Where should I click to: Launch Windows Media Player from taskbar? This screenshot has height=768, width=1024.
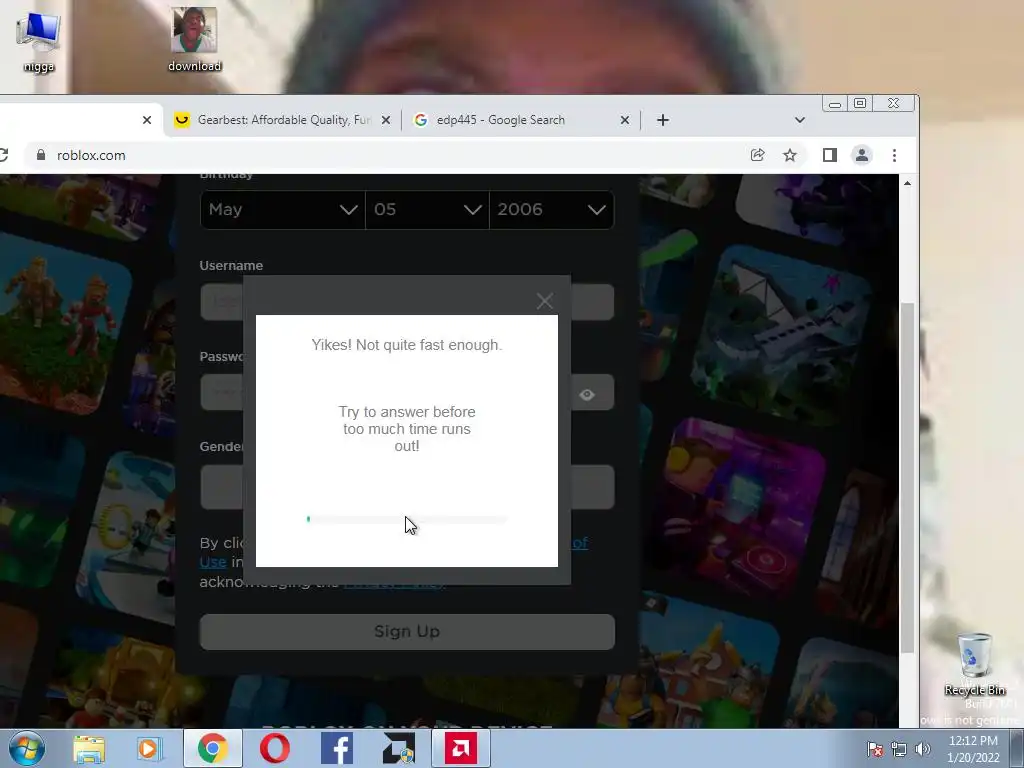pyautogui.click(x=150, y=749)
